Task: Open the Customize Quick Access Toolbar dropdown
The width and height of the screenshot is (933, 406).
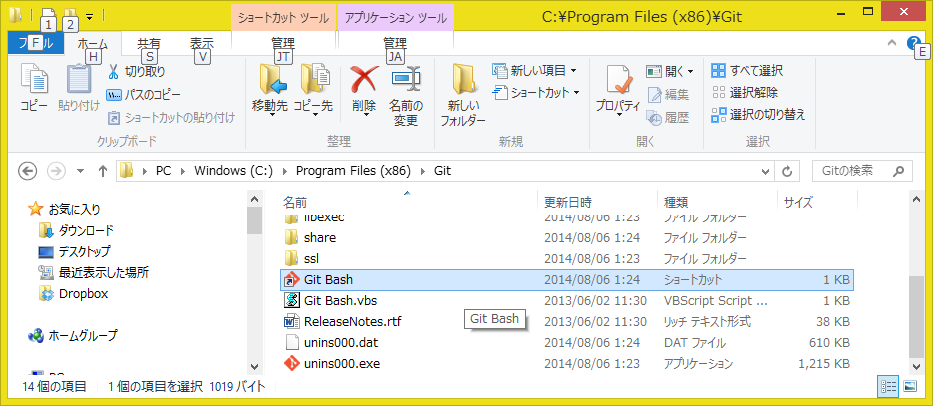Action: pyautogui.click(x=89, y=15)
